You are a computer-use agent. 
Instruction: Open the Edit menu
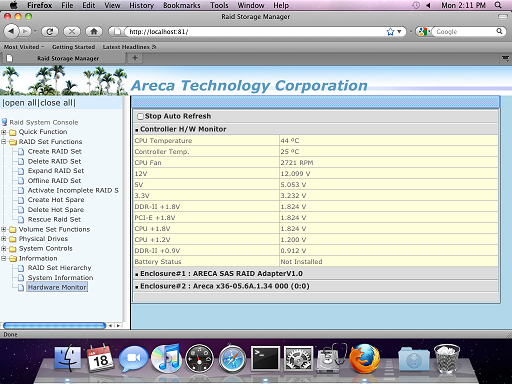point(89,5)
